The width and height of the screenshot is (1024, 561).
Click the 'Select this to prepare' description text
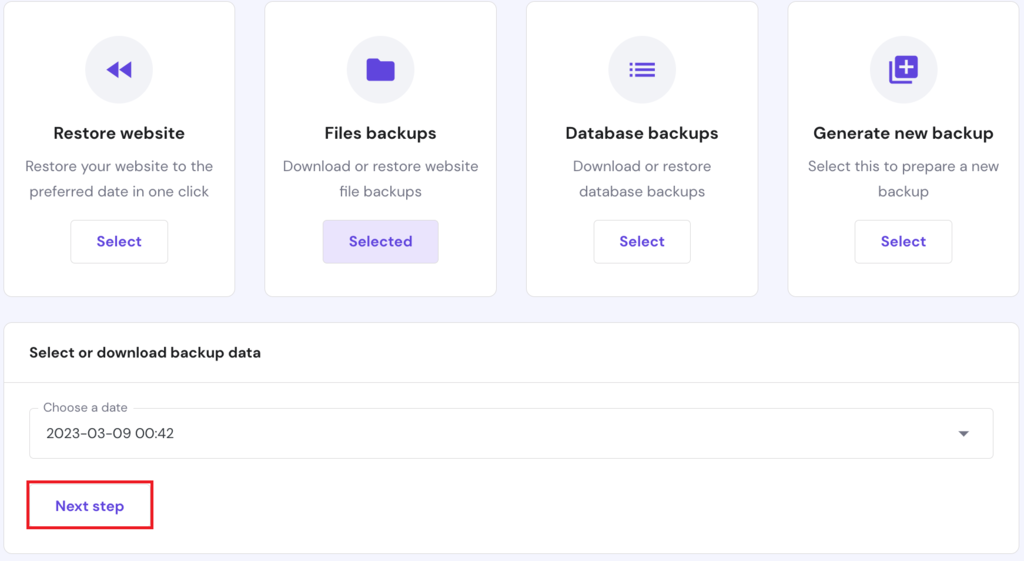[903, 179]
